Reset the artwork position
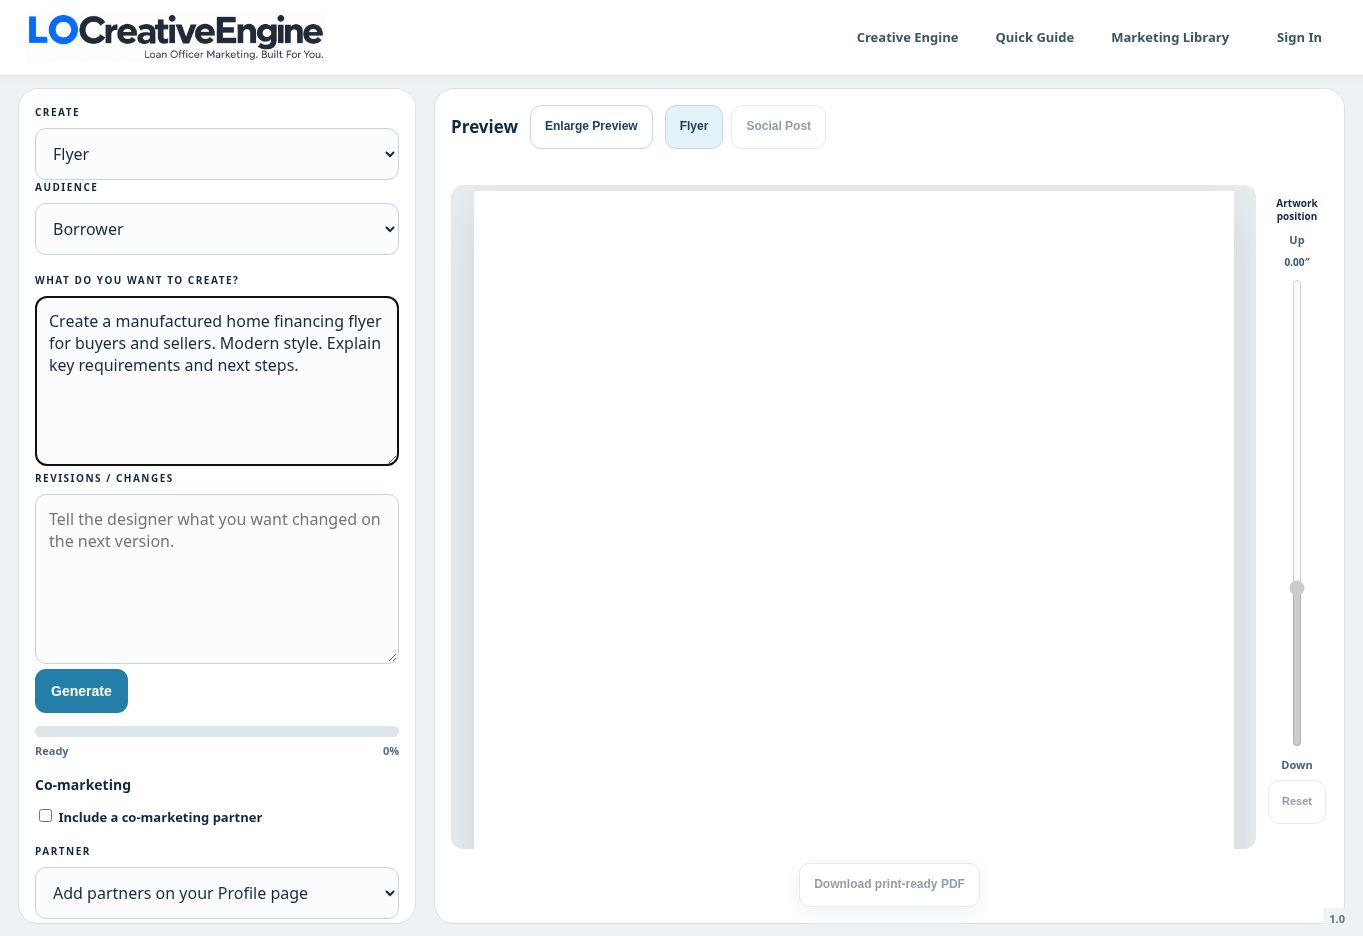Screen dimensions: 1363x936 coord(1297,802)
